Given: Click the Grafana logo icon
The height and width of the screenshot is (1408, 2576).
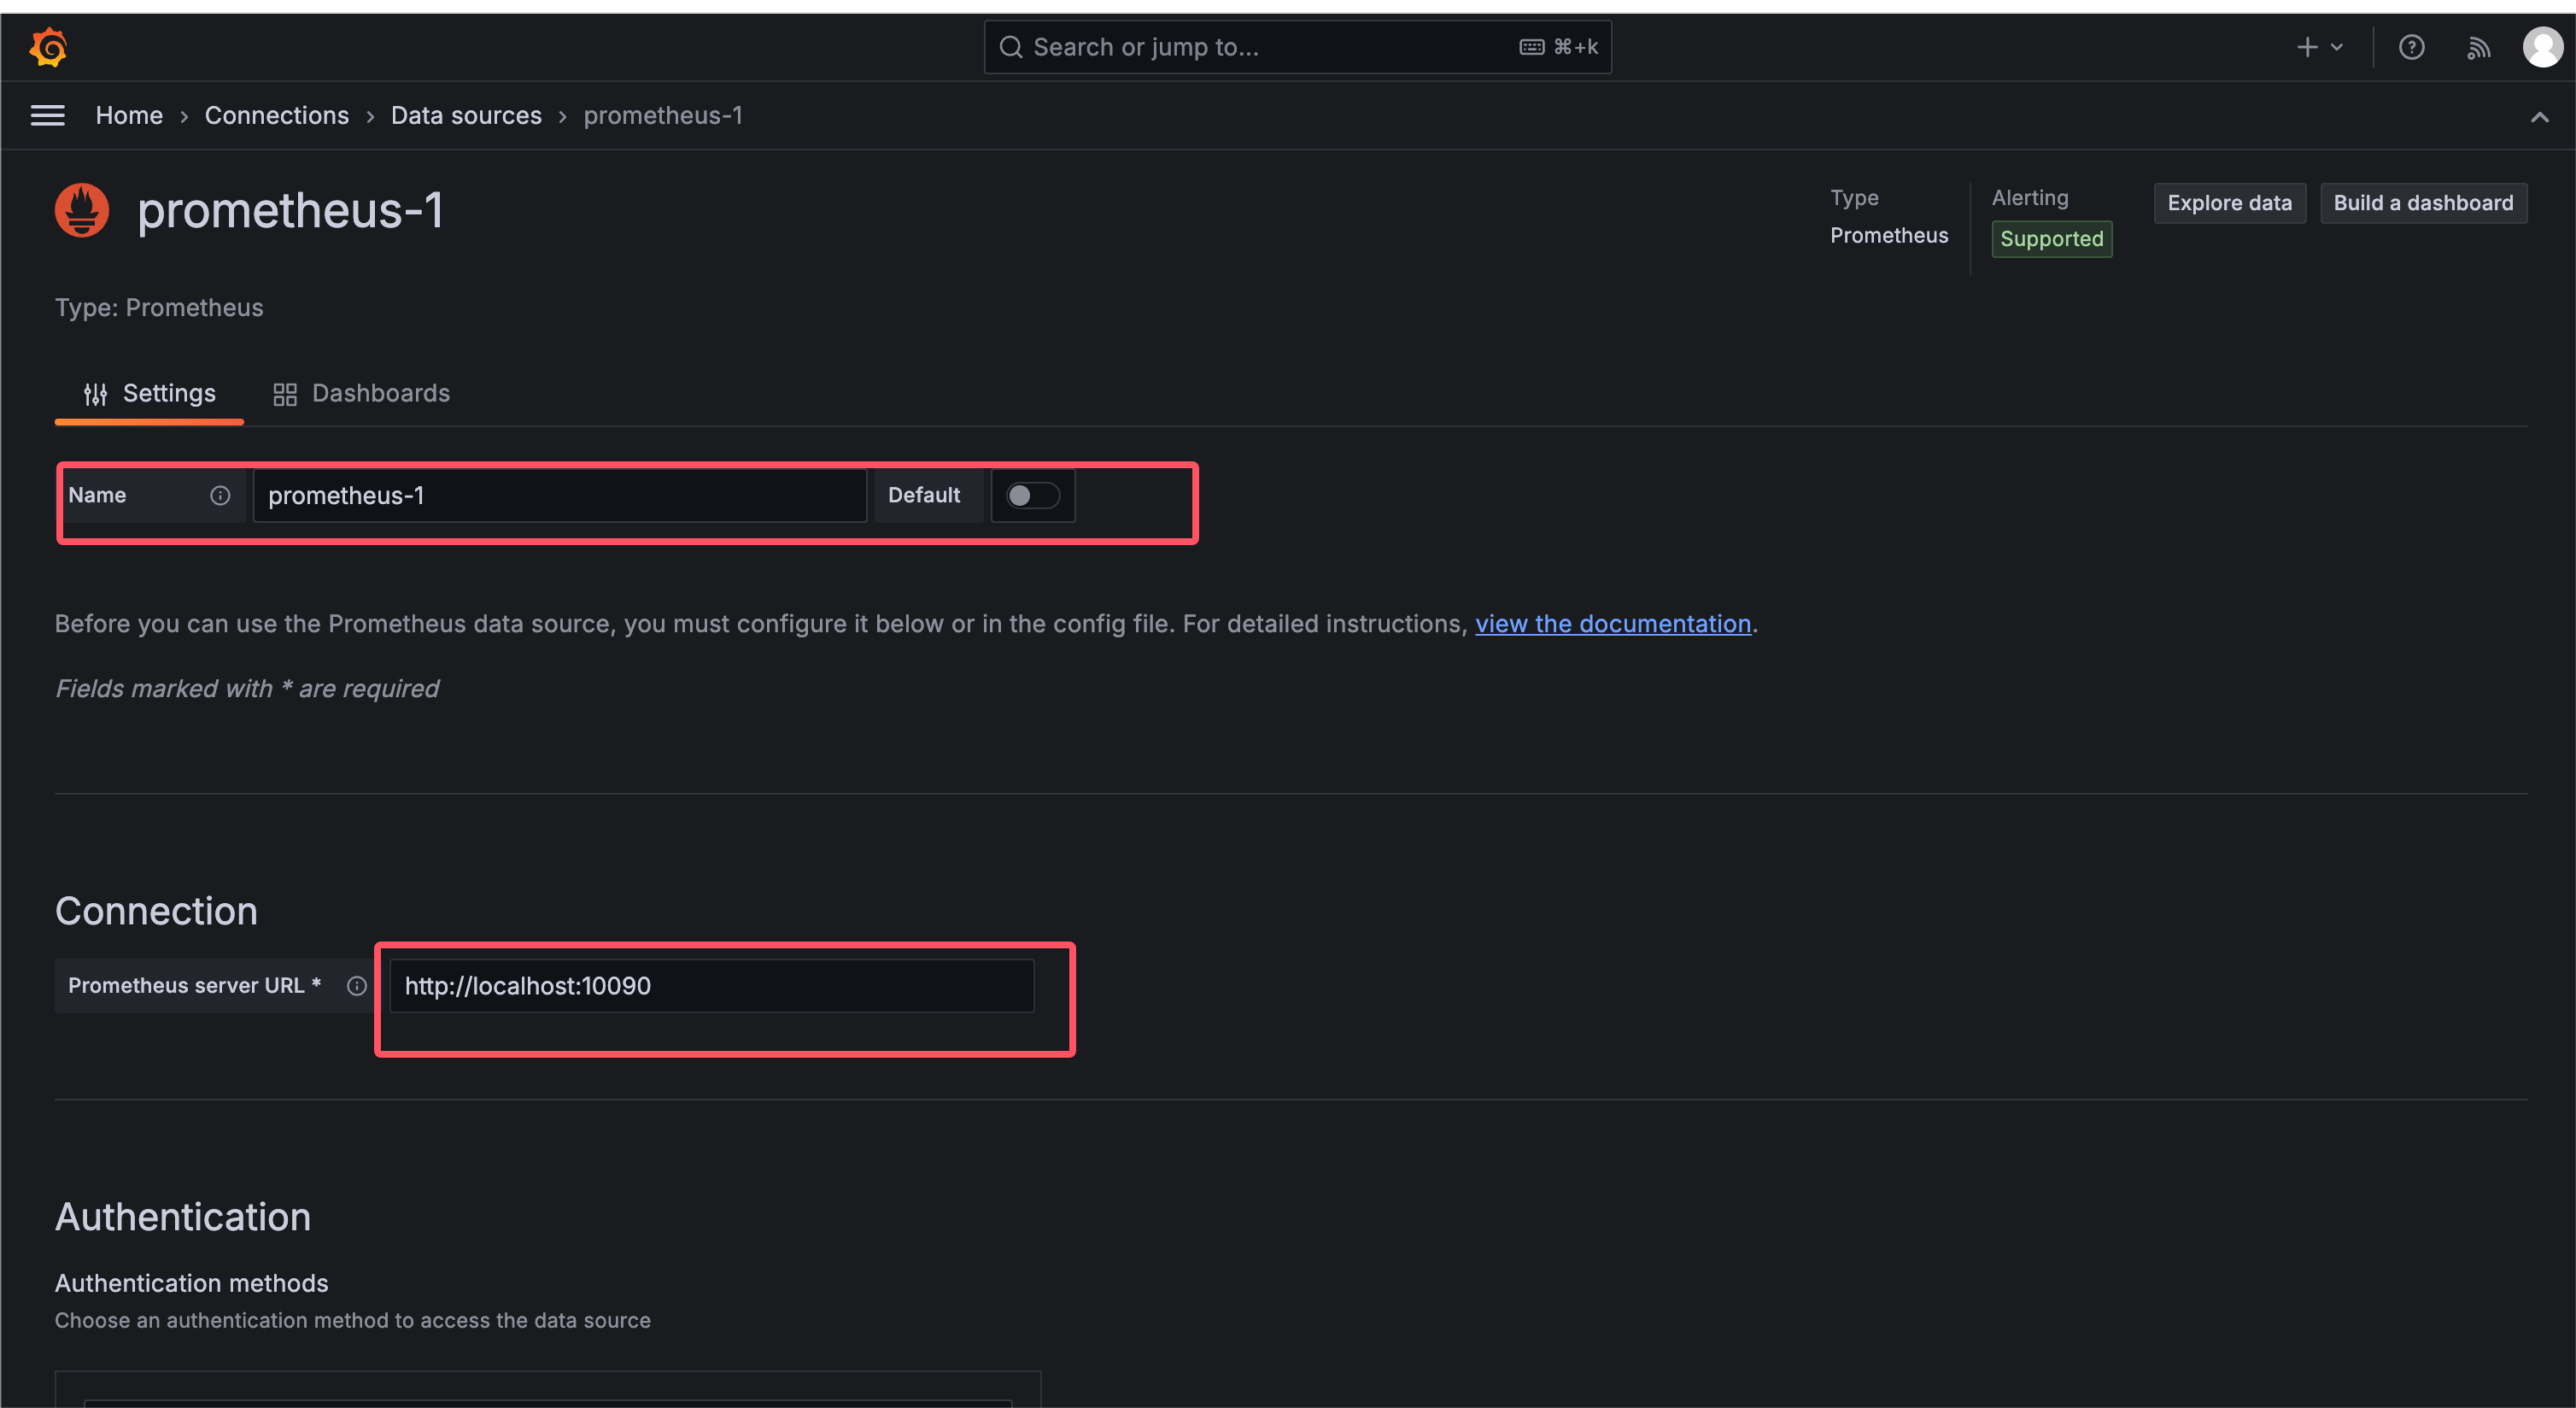Looking at the screenshot, I should point(48,47).
